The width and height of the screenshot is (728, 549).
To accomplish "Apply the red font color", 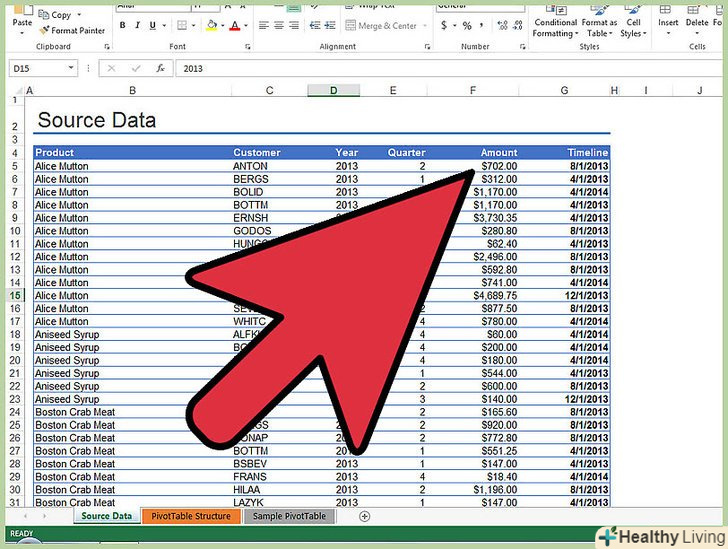I will click(235, 26).
